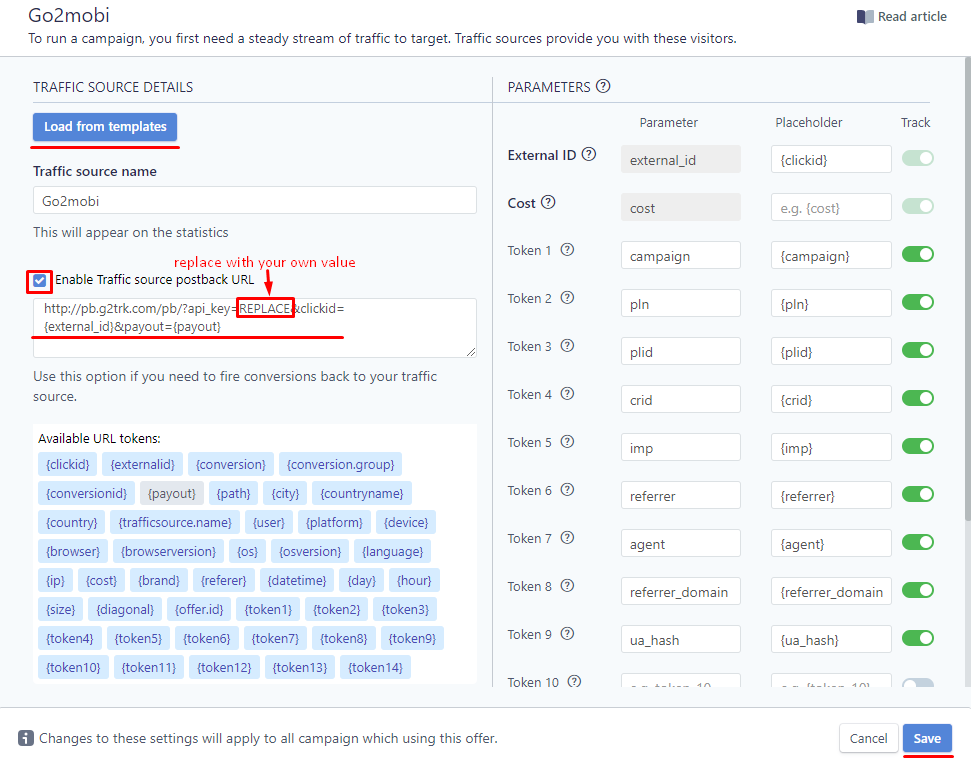The width and height of the screenshot is (971, 764).
Task: Cancel the traffic source changes
Action: click(x=868, y=738)
